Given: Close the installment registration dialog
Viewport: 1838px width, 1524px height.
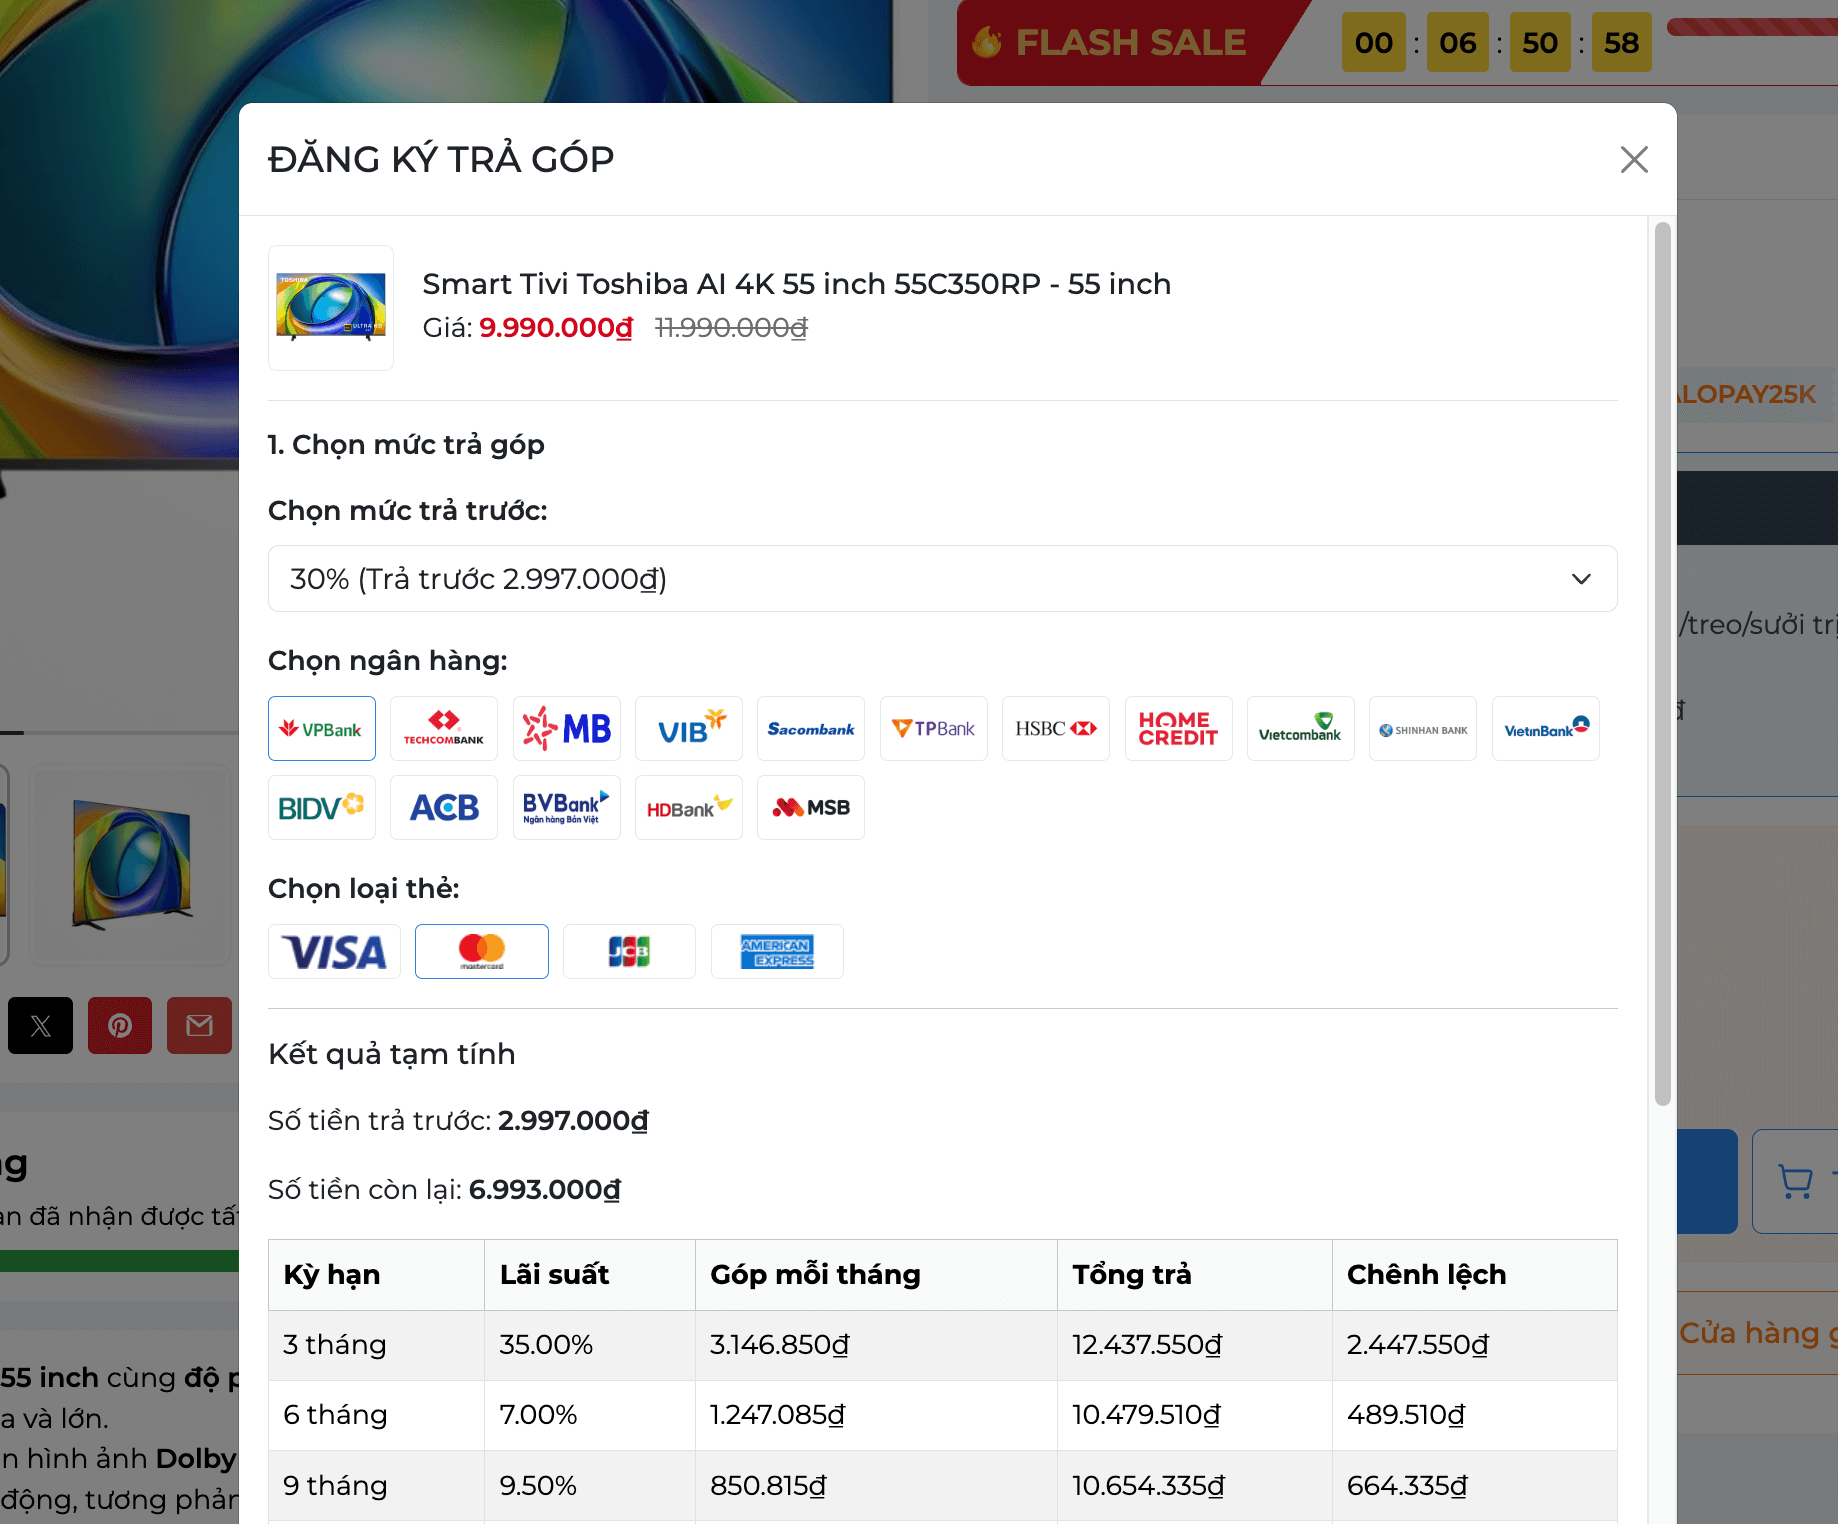Looking at the screenshot, I should 1634,159.
